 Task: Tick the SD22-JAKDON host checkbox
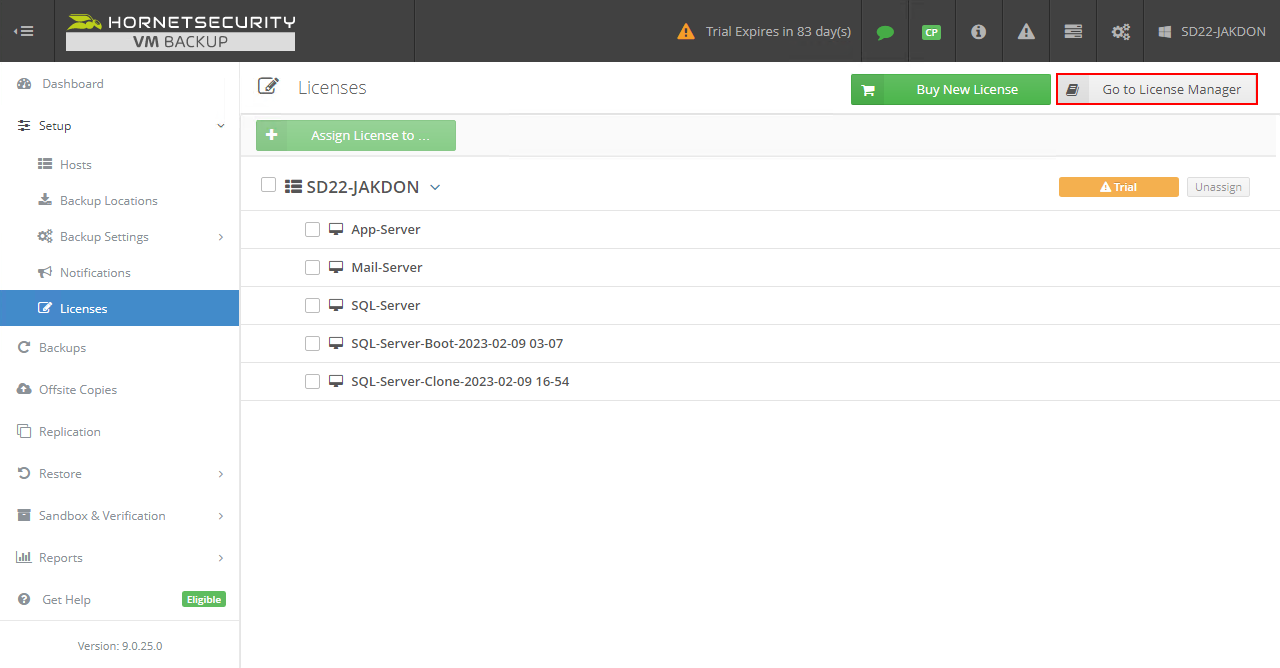click(x=268, y=185)
